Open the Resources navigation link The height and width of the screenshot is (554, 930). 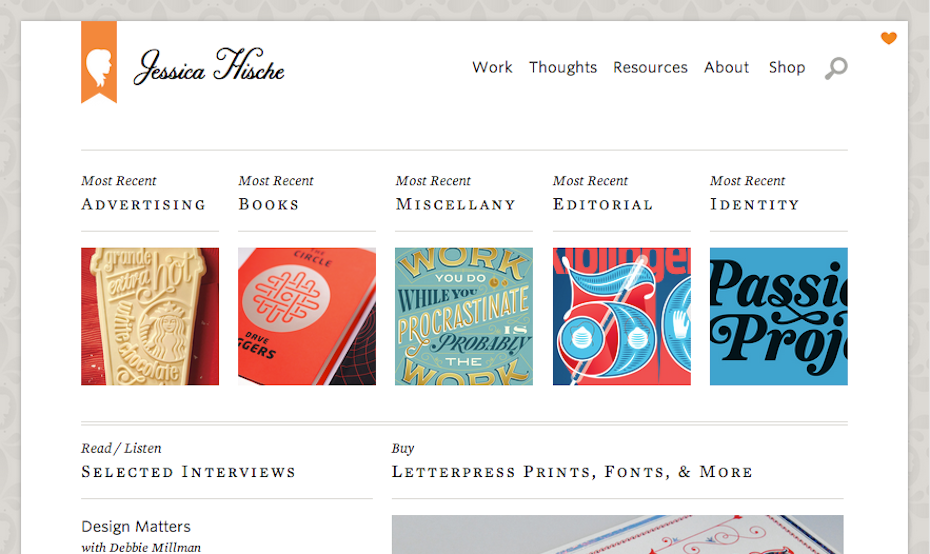click(x=650, y=67)
